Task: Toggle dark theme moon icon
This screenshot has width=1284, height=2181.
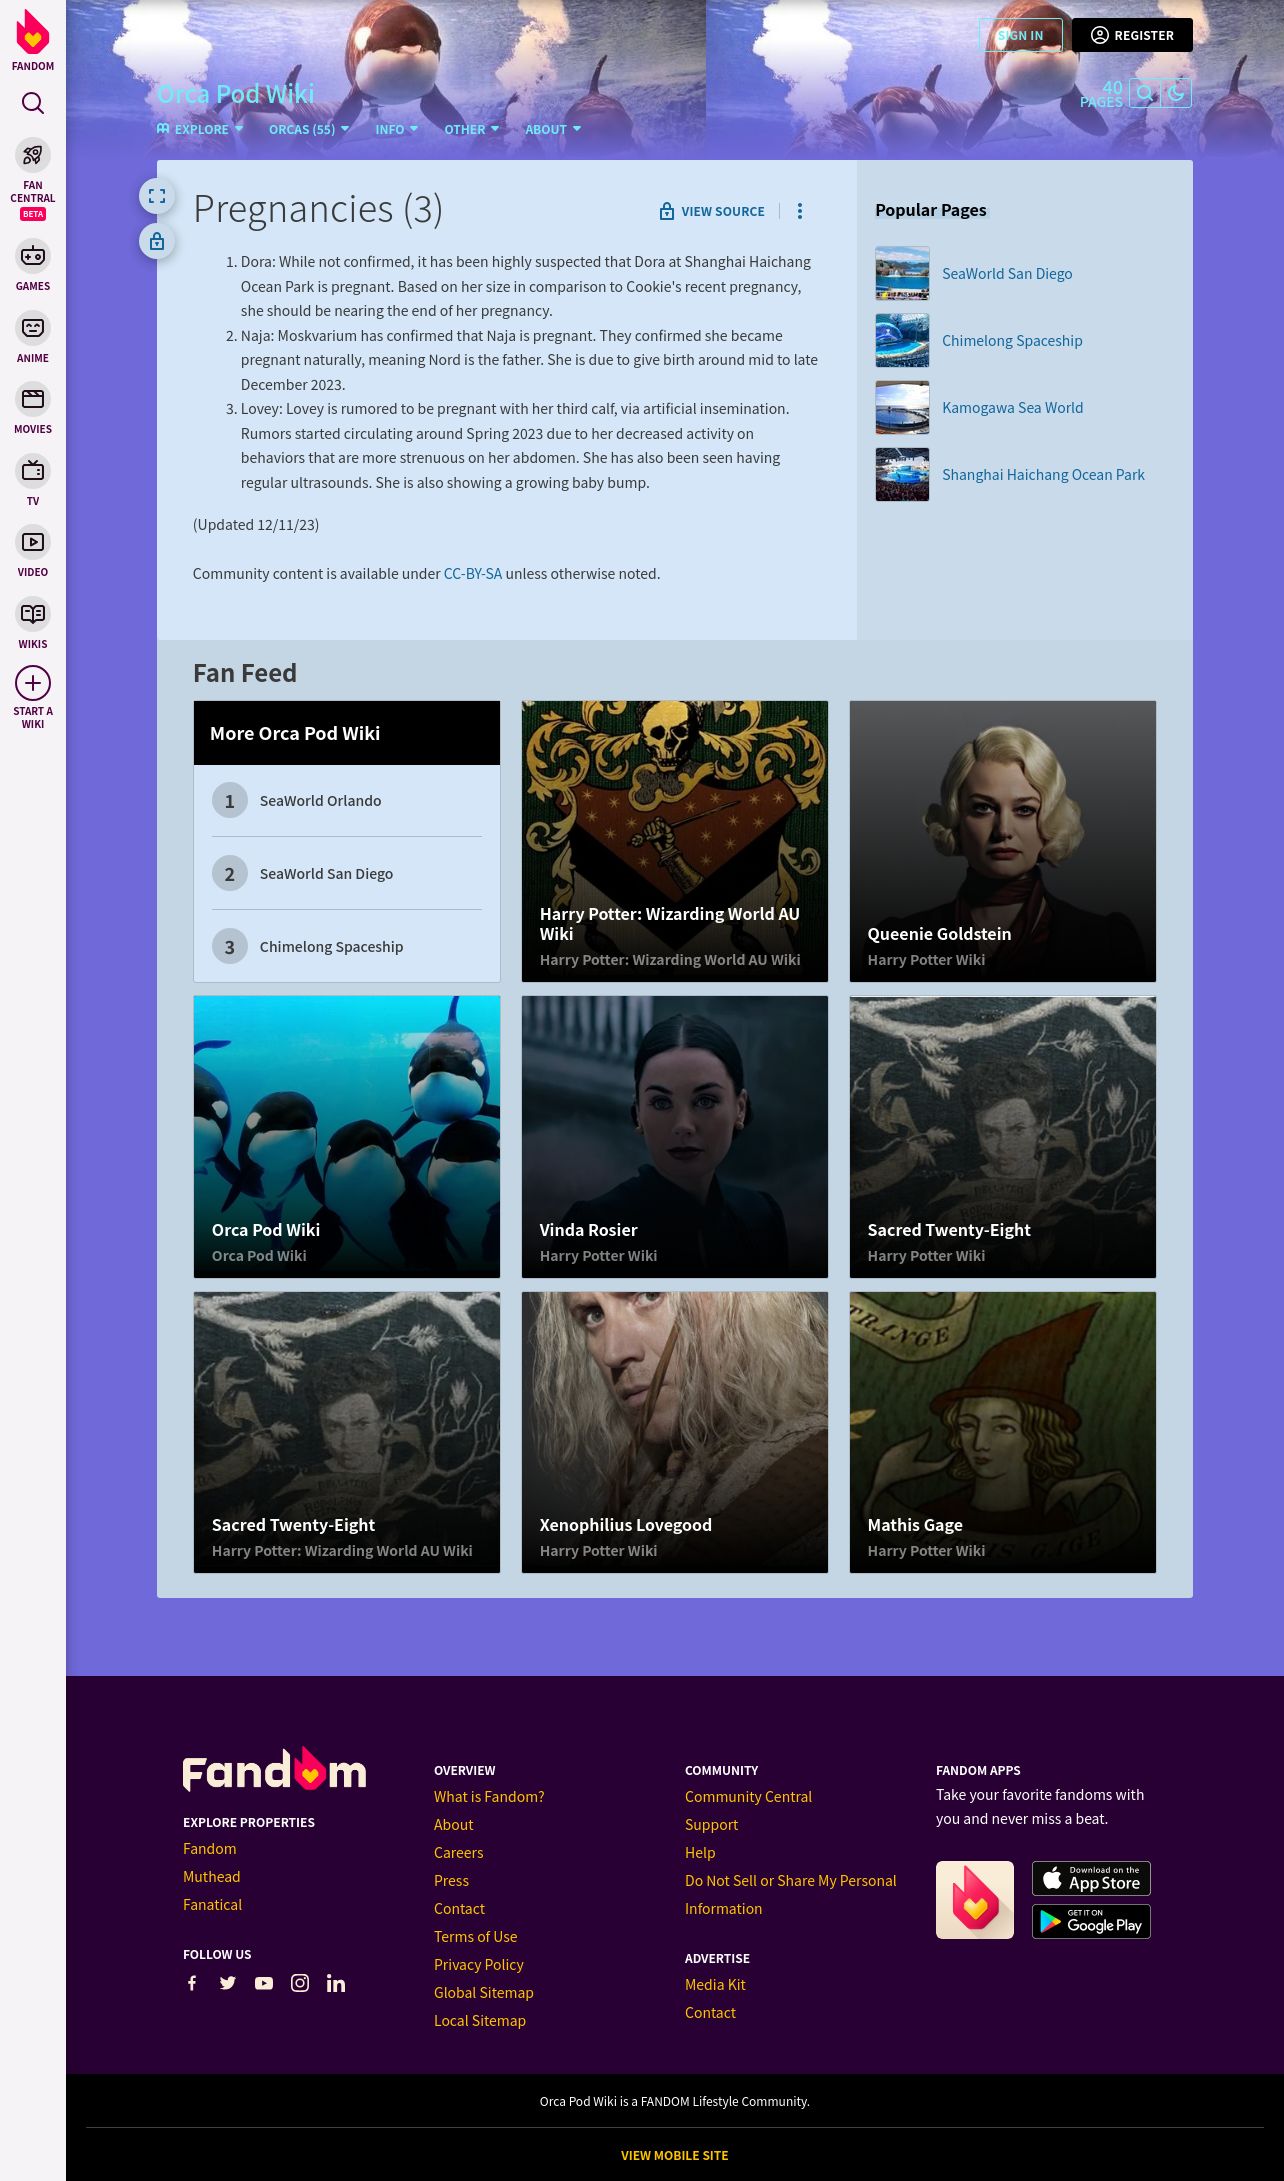Action: (1176, 93)
